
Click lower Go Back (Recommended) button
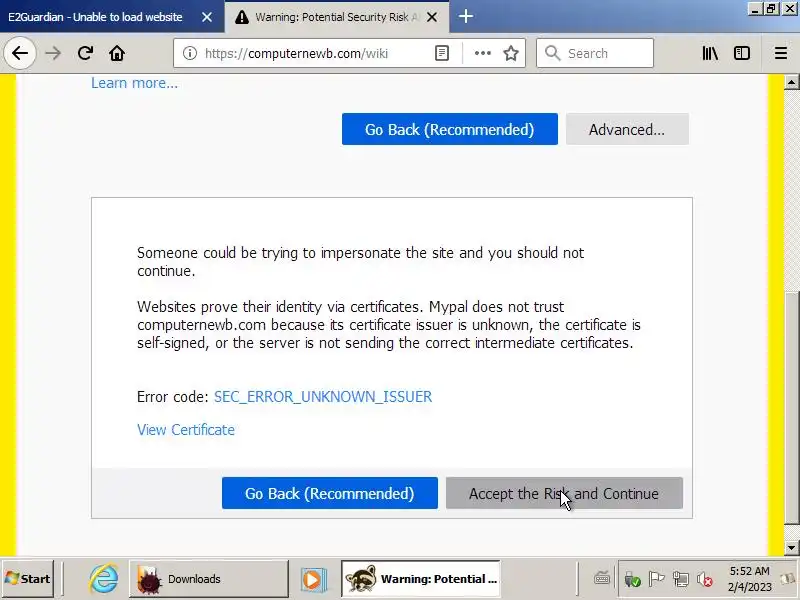(x=330, y=493)
